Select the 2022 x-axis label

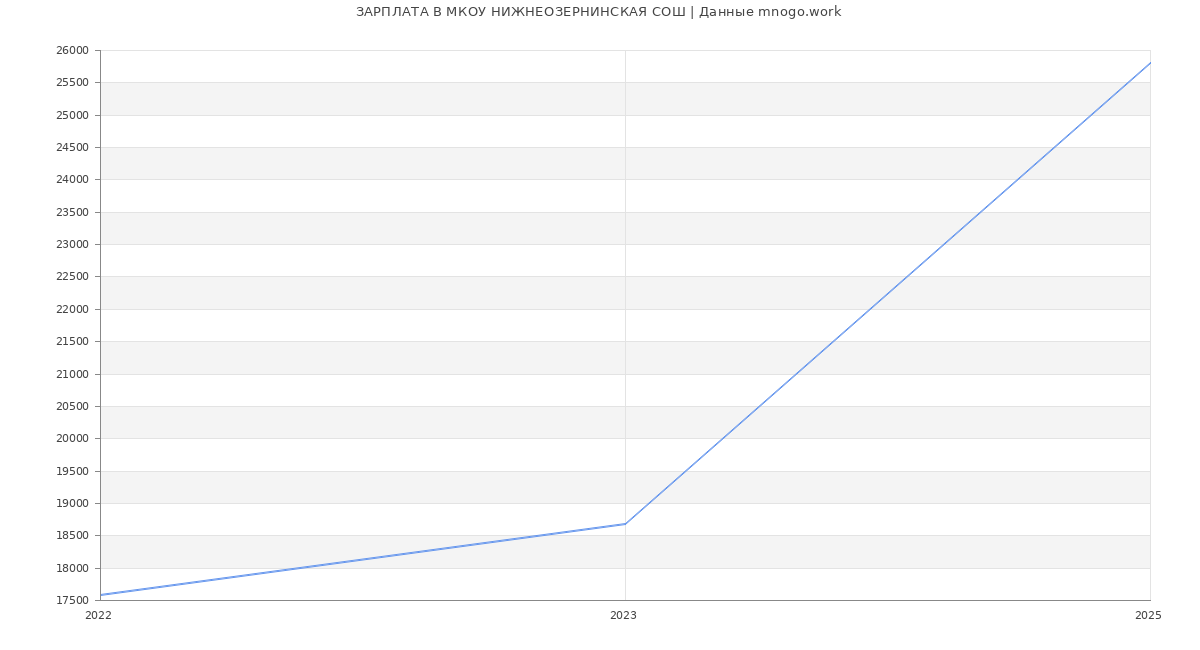[99, 616]
